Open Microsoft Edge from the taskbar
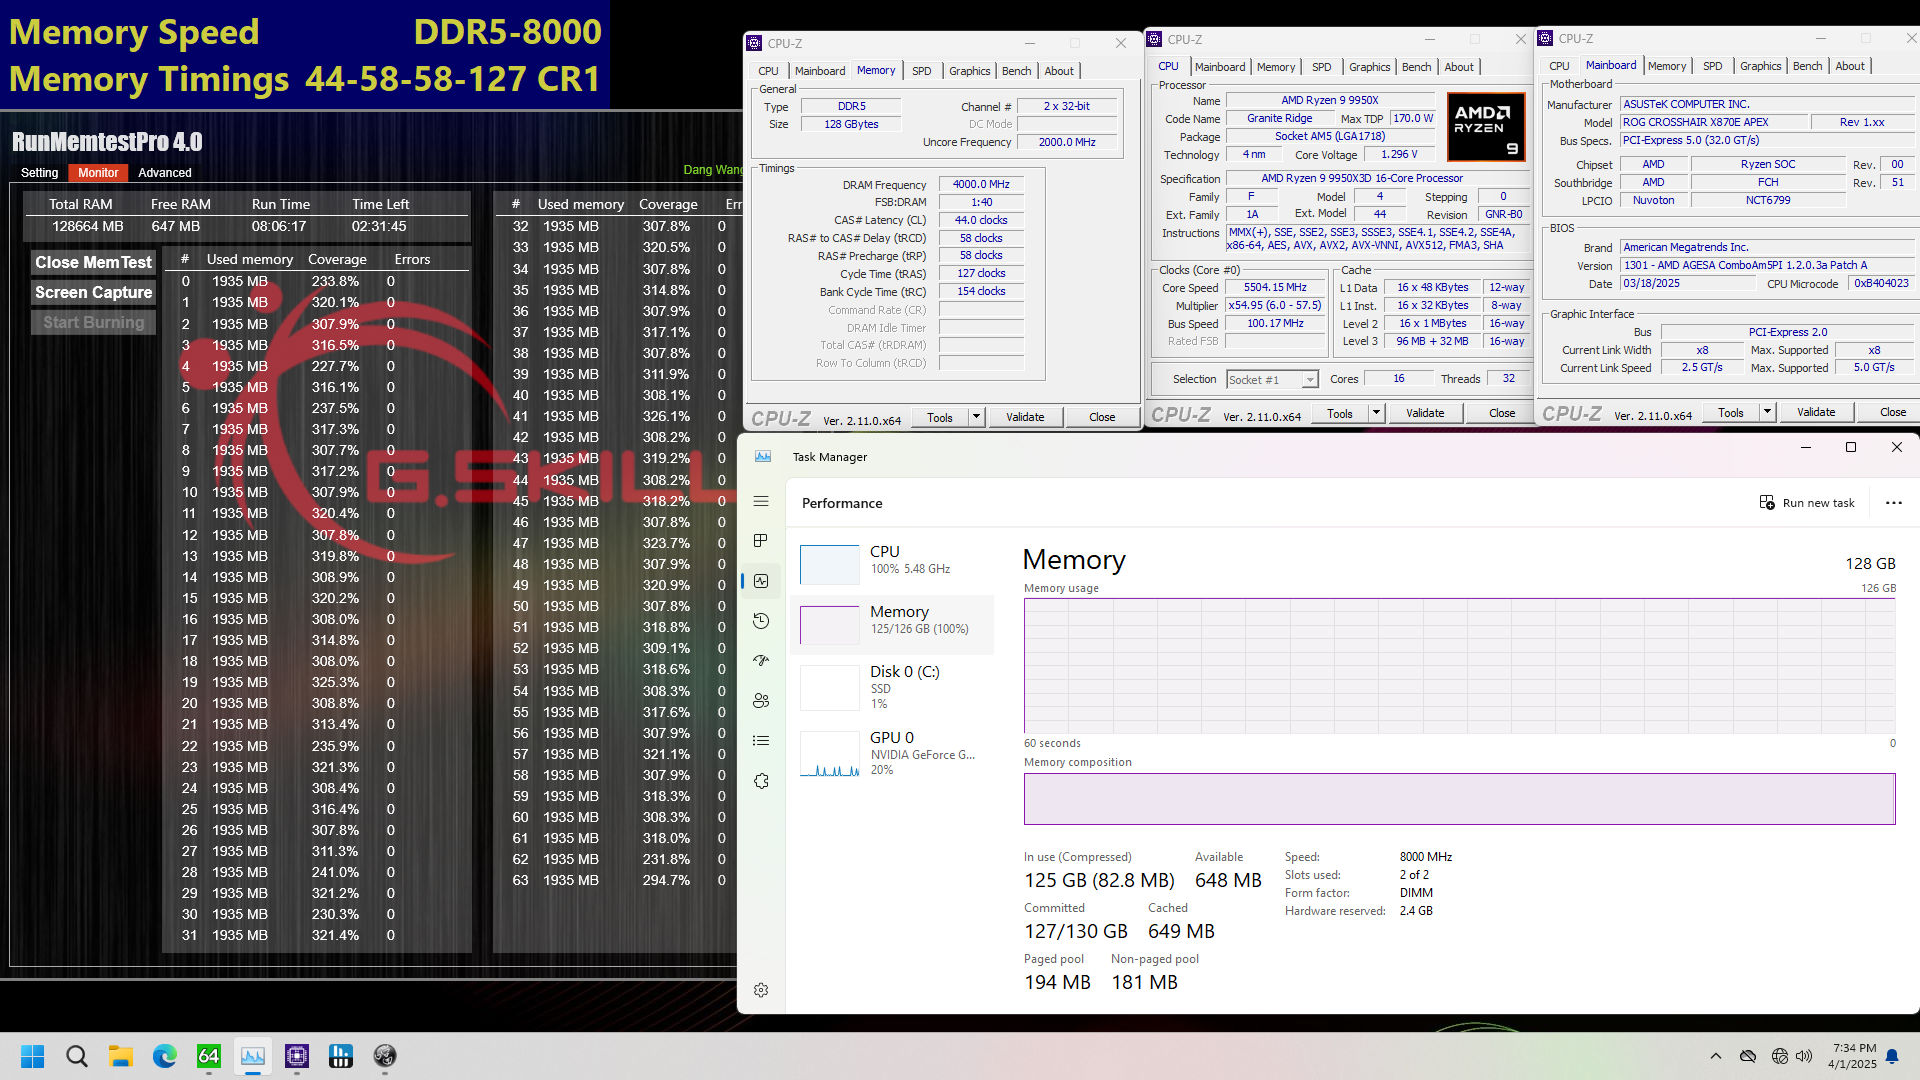 point(164,1056)
